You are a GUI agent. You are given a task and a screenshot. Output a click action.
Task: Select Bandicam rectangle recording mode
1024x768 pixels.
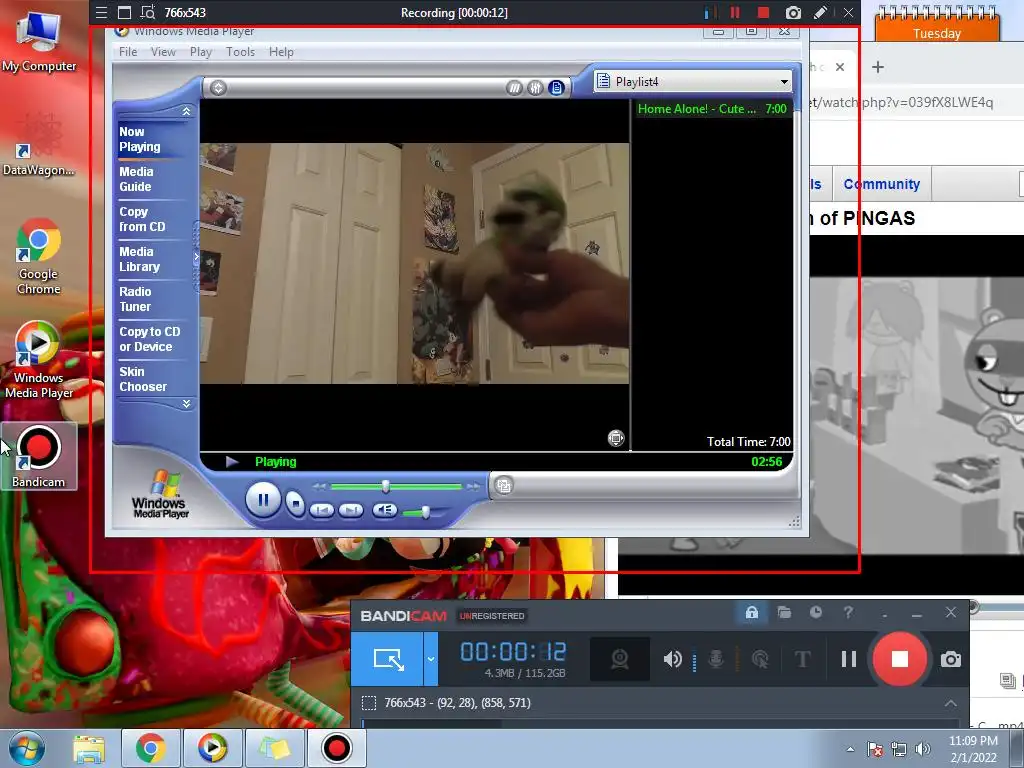click(388, 659)
